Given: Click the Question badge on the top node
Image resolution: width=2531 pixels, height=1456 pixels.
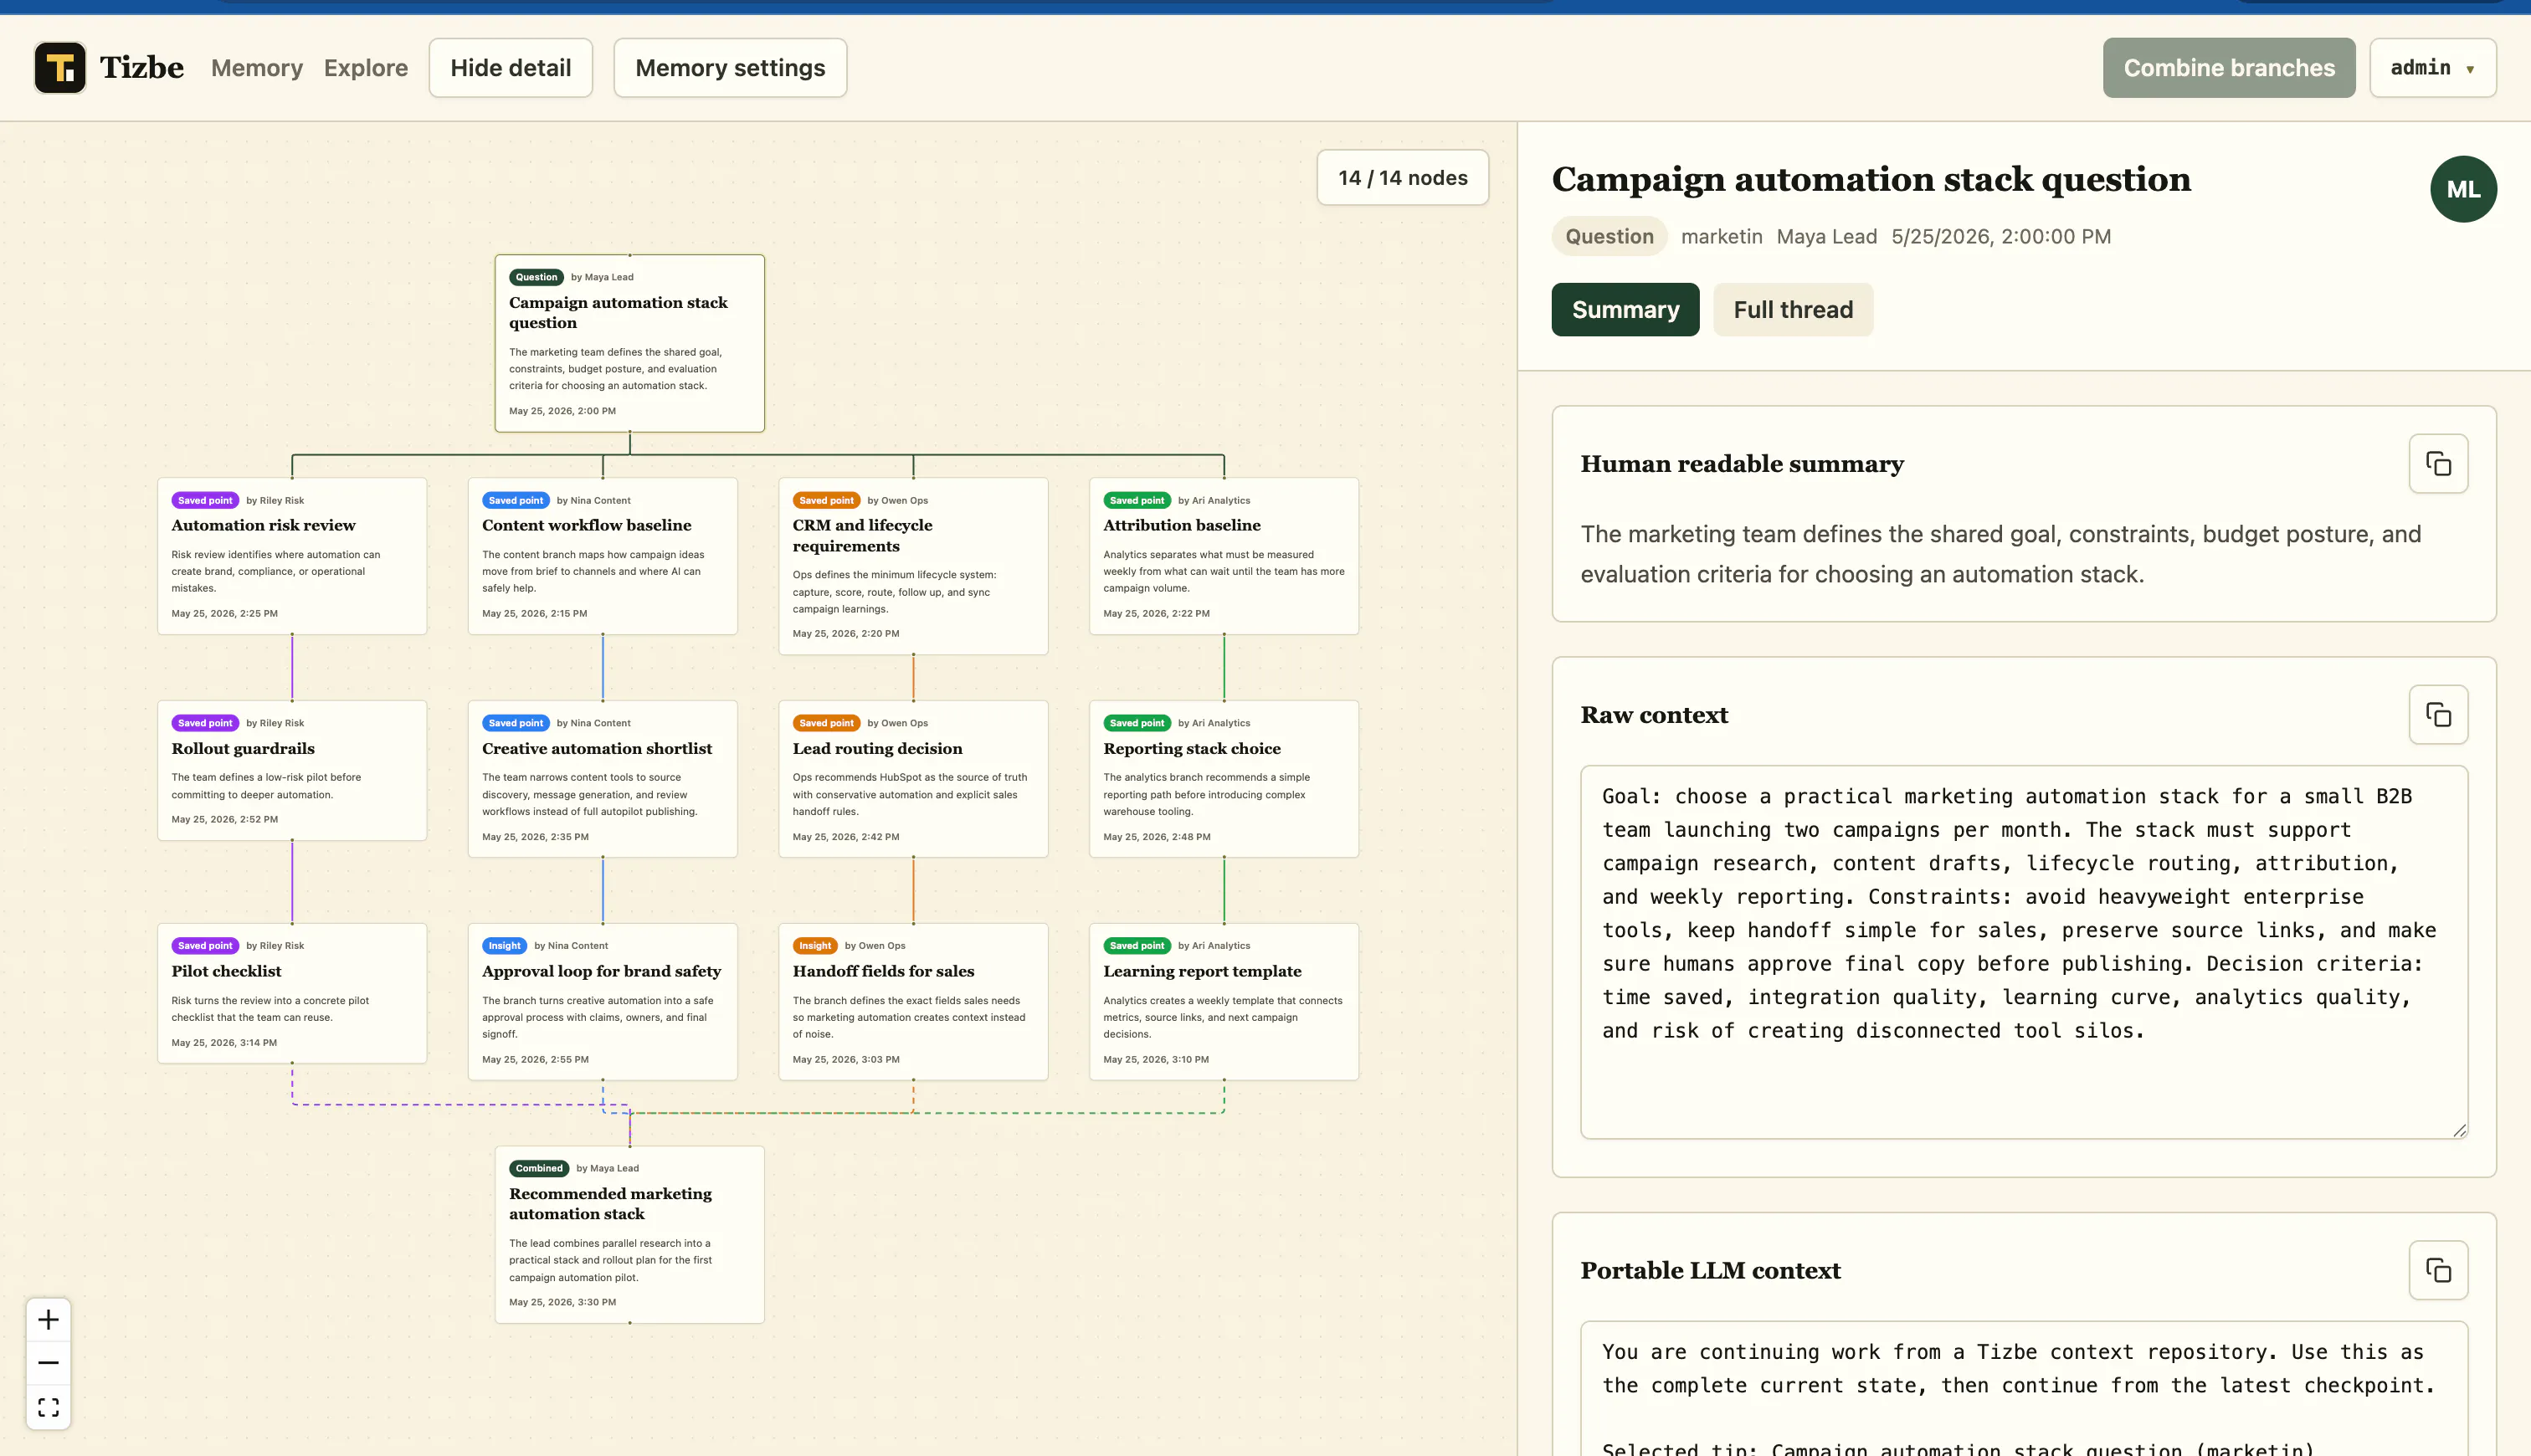Looking at the screenshot, I should (536, 277).
